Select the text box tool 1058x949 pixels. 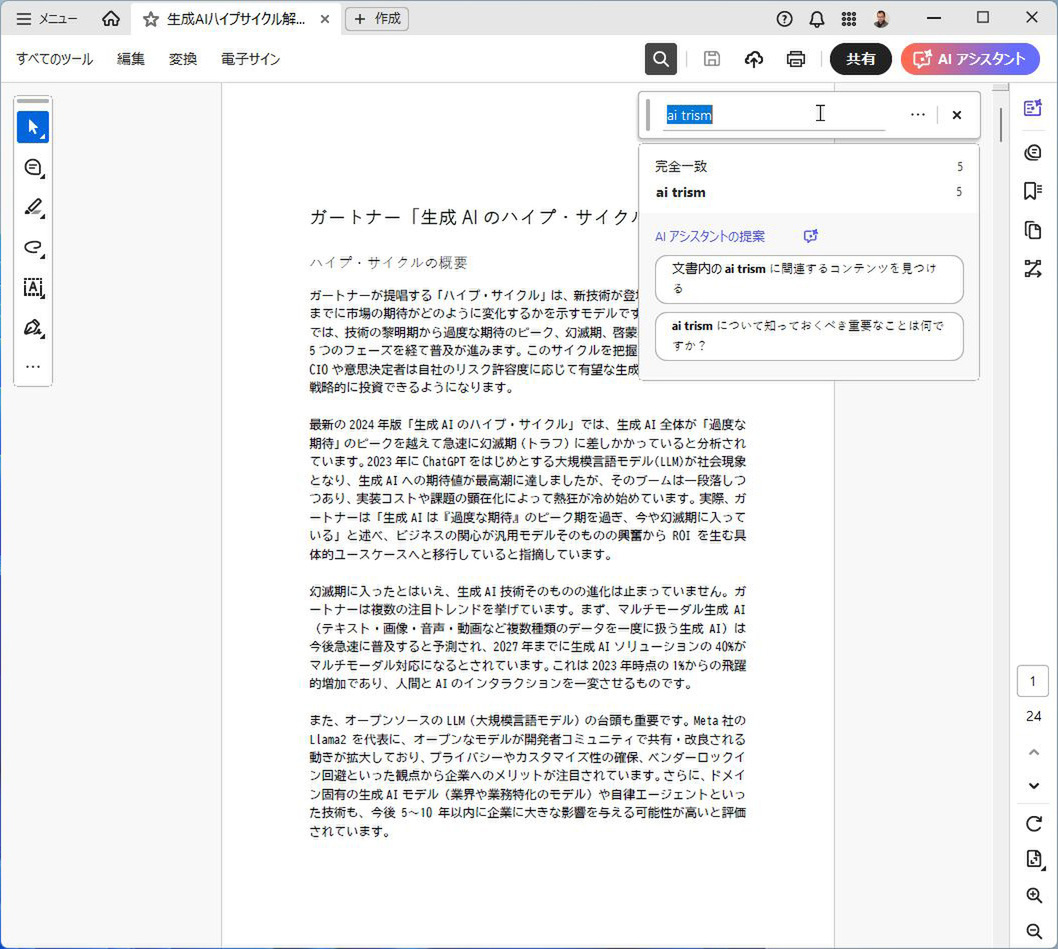coord(33,288)
